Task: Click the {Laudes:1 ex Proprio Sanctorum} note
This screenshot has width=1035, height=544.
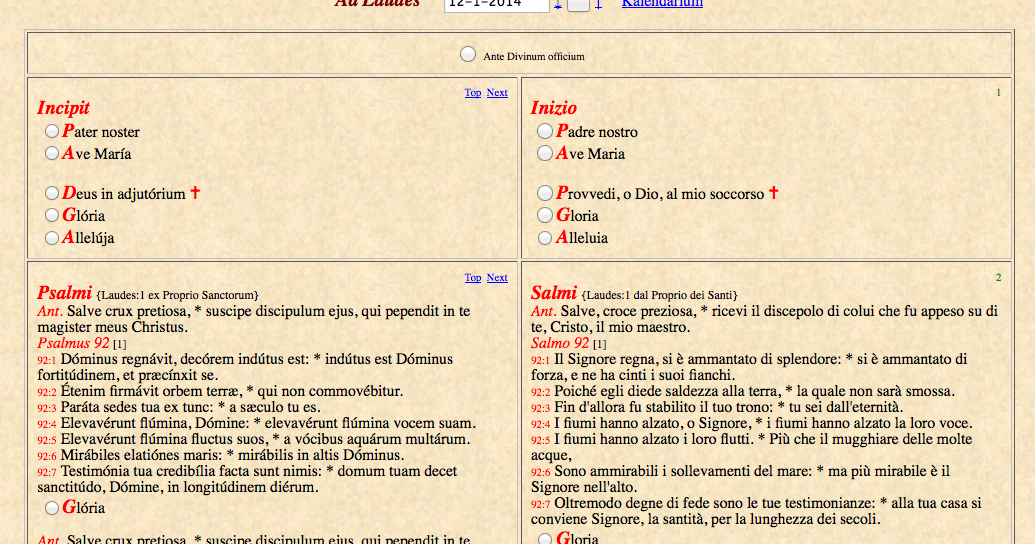Action: point(178,295)
